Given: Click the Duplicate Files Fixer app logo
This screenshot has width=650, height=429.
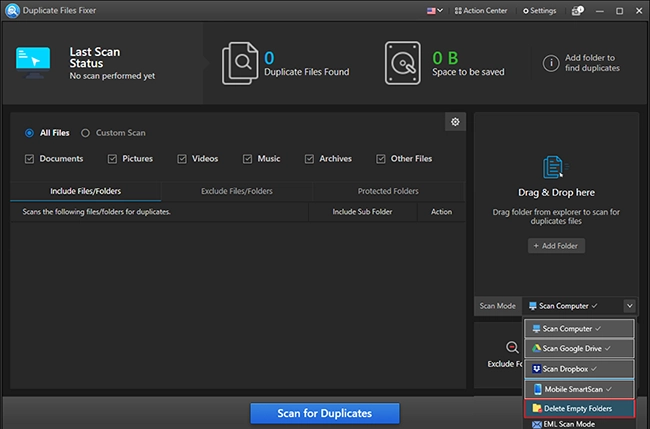Looking at the screenshot, I should pyautogui.click(x=12, y=10).
